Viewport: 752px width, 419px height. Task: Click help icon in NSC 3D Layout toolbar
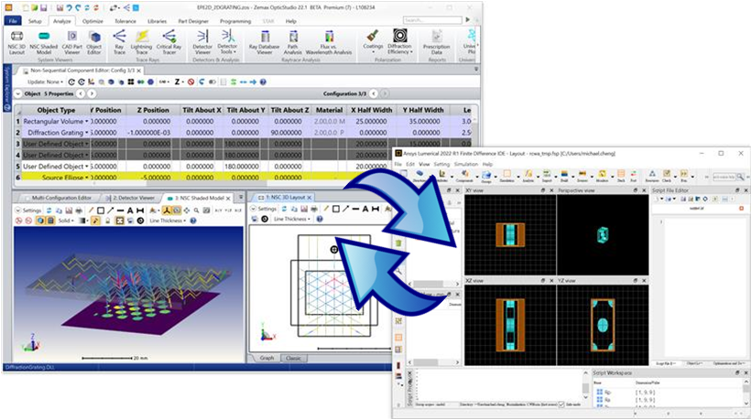[319, 219]
